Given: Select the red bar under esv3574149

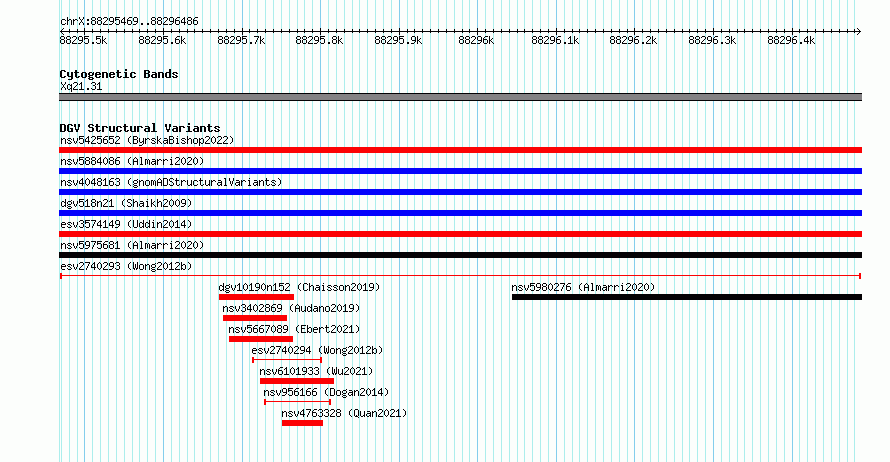Looking at the screenshot, I should pos(460,234).
